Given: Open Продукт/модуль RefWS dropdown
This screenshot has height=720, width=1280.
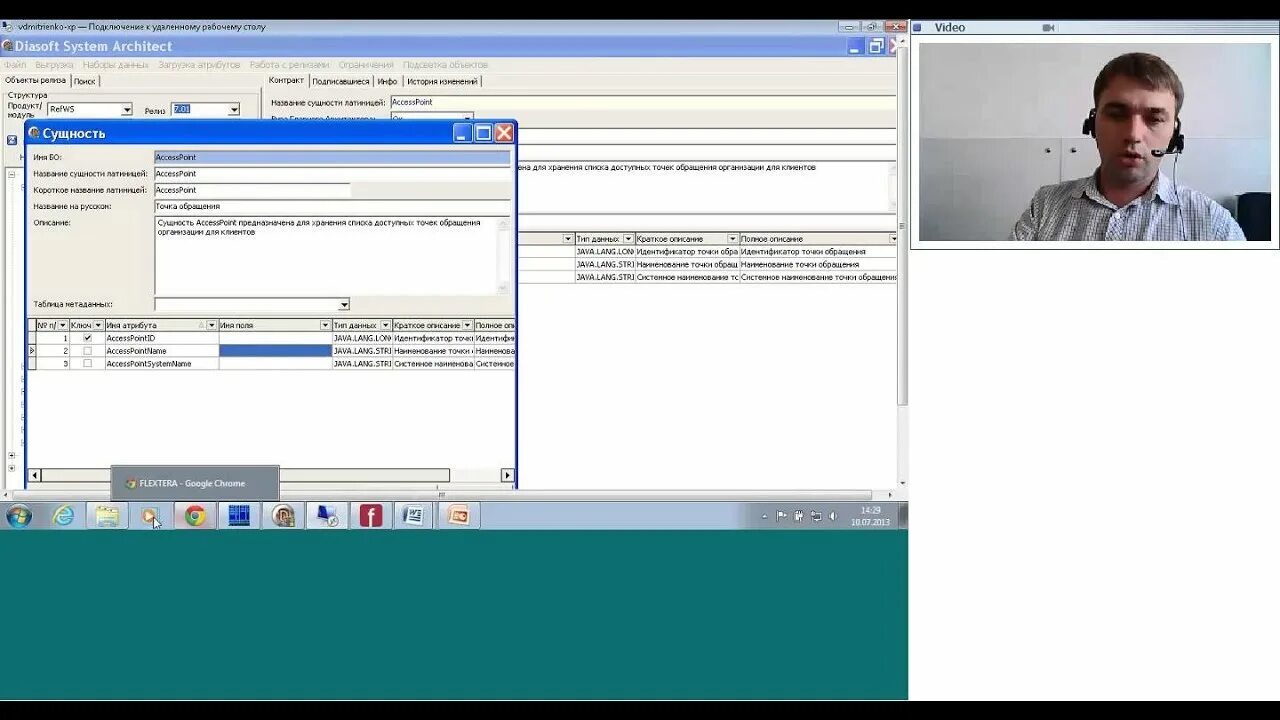Looking at the screenshot, I should (127, 110).
